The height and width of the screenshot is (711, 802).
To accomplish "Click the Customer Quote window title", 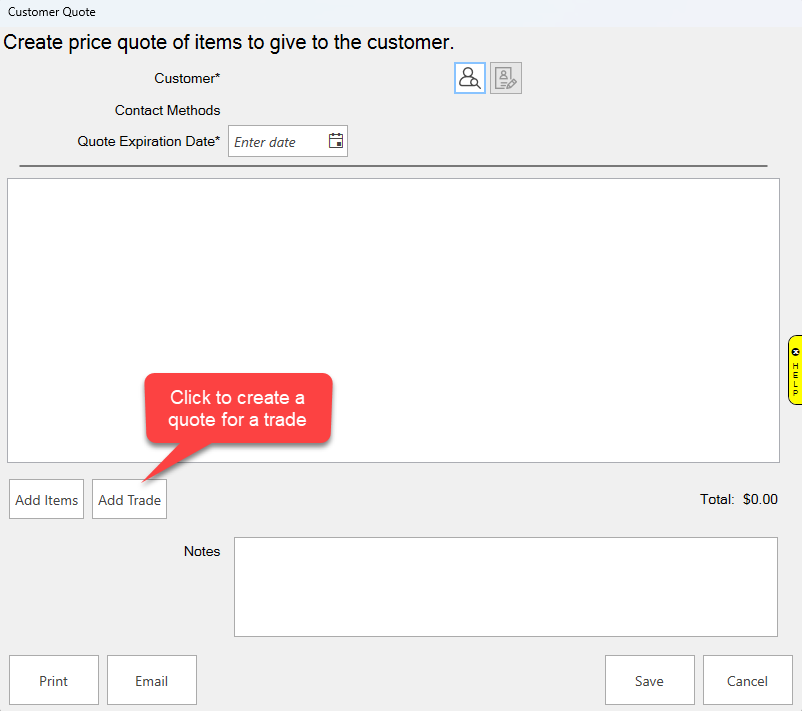I will [52, 12].
